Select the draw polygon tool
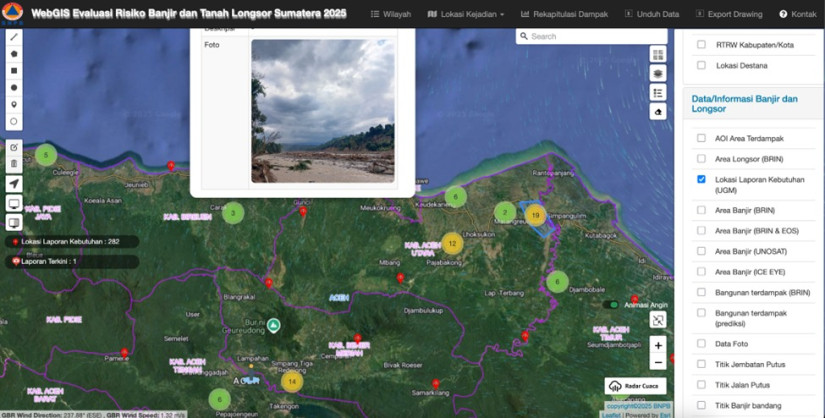This screenshot has height=418, width=825. (x=14, y=54)
